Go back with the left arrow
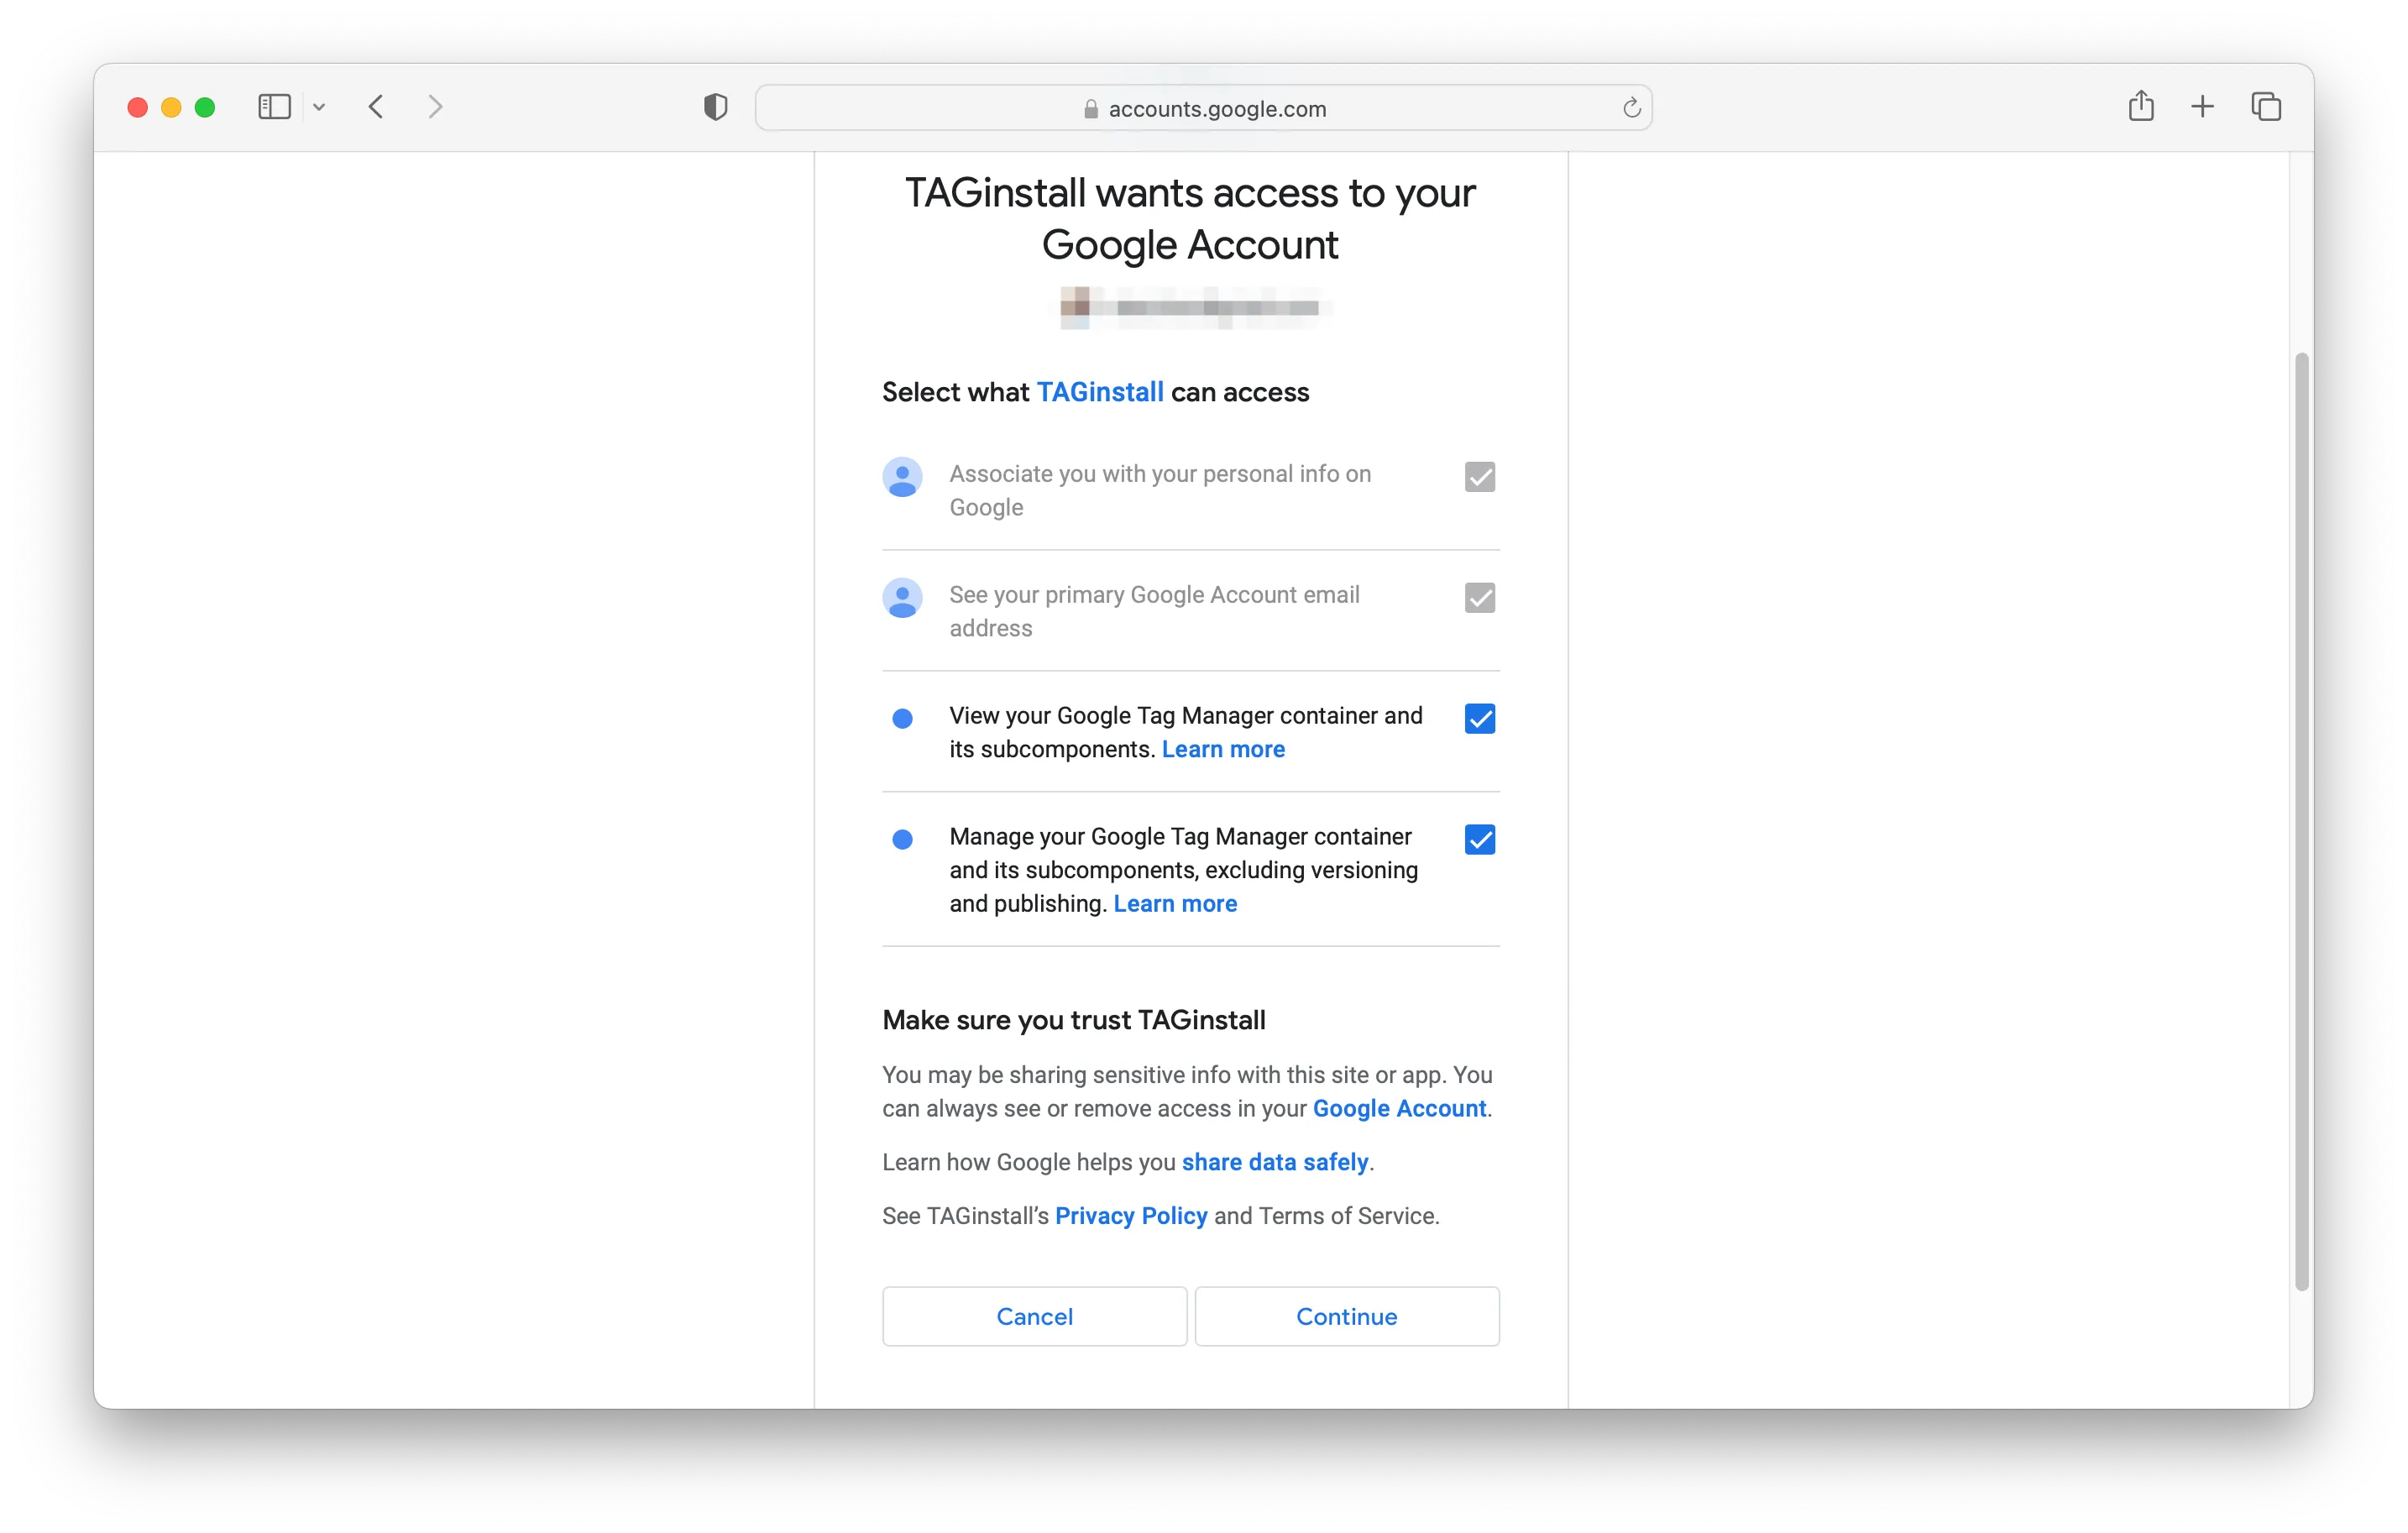The image size is (2408, 1533). pos(376,107)
